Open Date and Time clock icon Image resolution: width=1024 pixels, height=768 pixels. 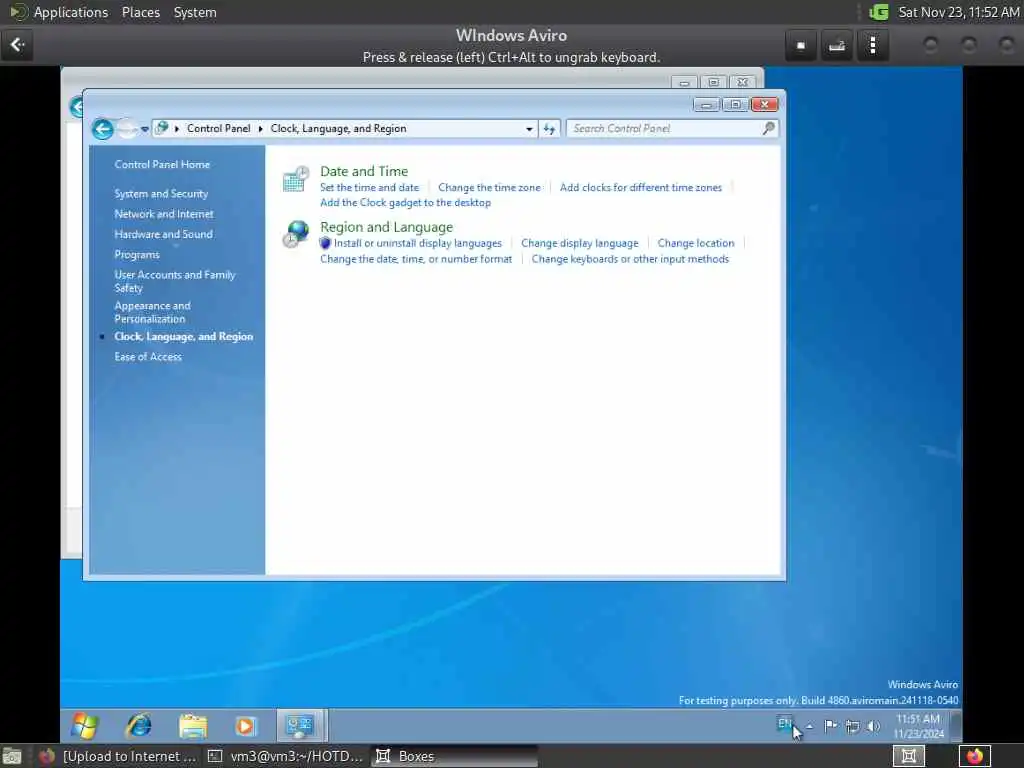[x=295, y=179]
